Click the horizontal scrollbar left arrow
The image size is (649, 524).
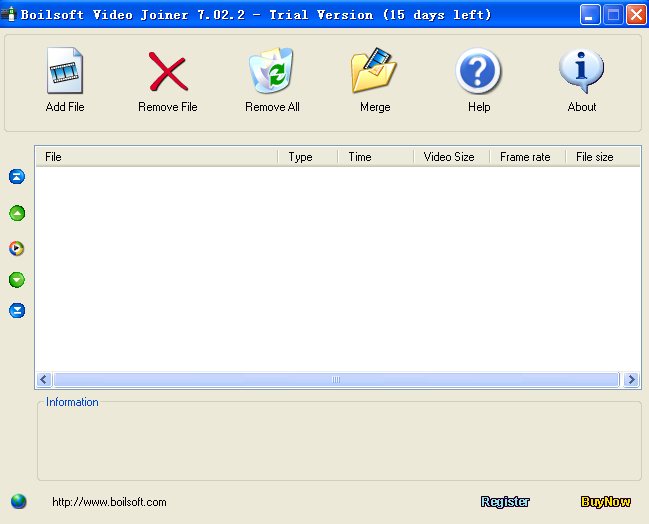44,380
